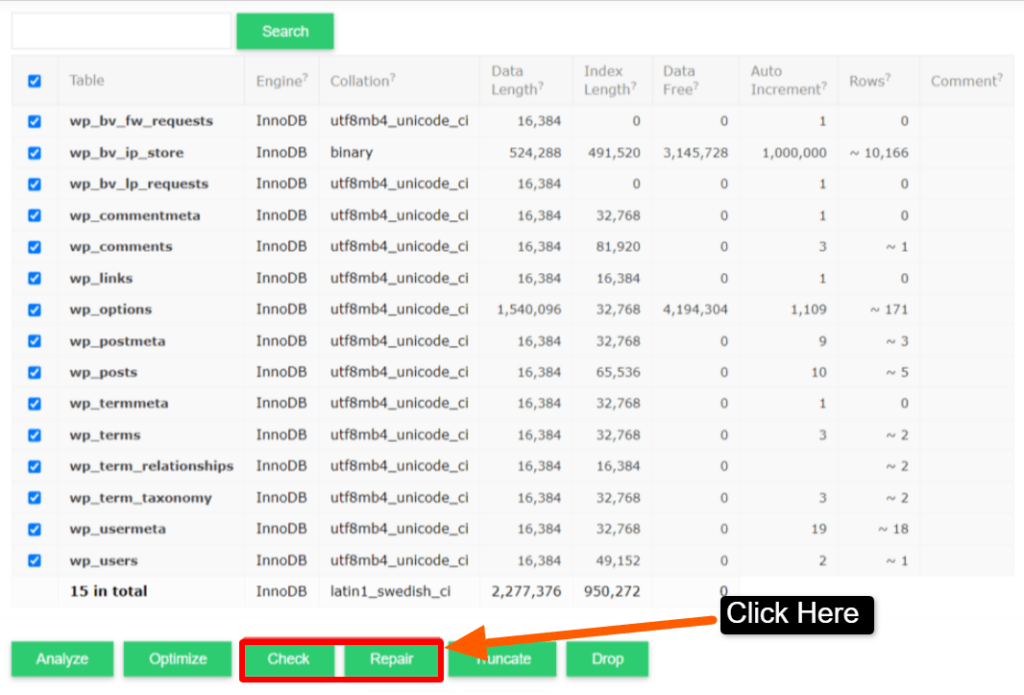Uncheck the wp_bv_ip_store row checkbox
Viewport: 1024px width, 695px height.
tap(35, 153)
